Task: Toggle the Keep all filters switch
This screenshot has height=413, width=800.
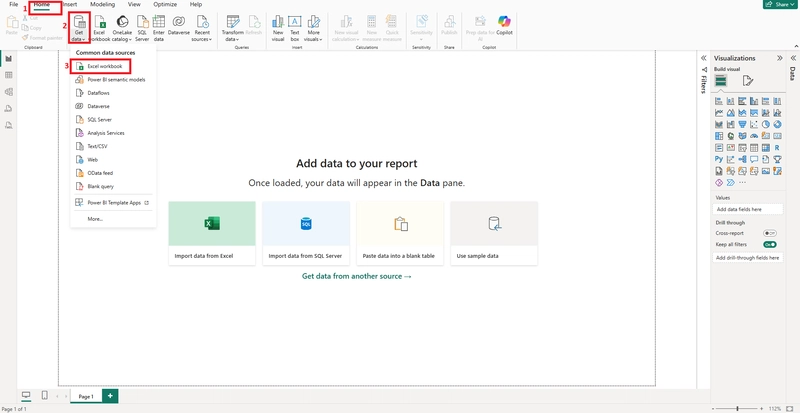Action: point(769,244)
